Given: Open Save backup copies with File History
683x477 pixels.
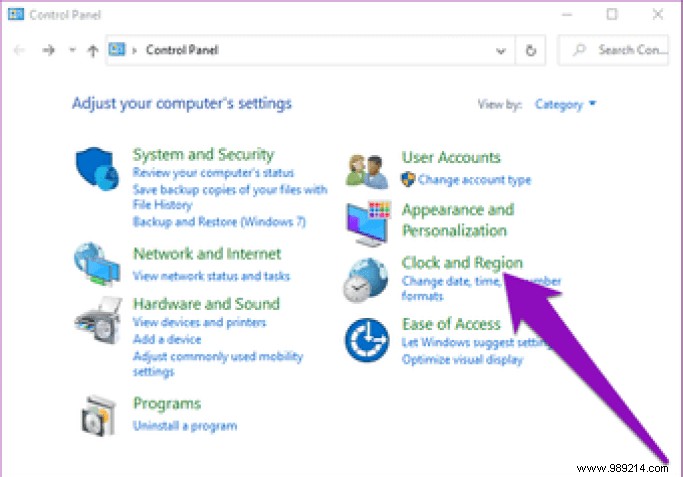Looking at the screenshot, I should (x=230, y=197).
